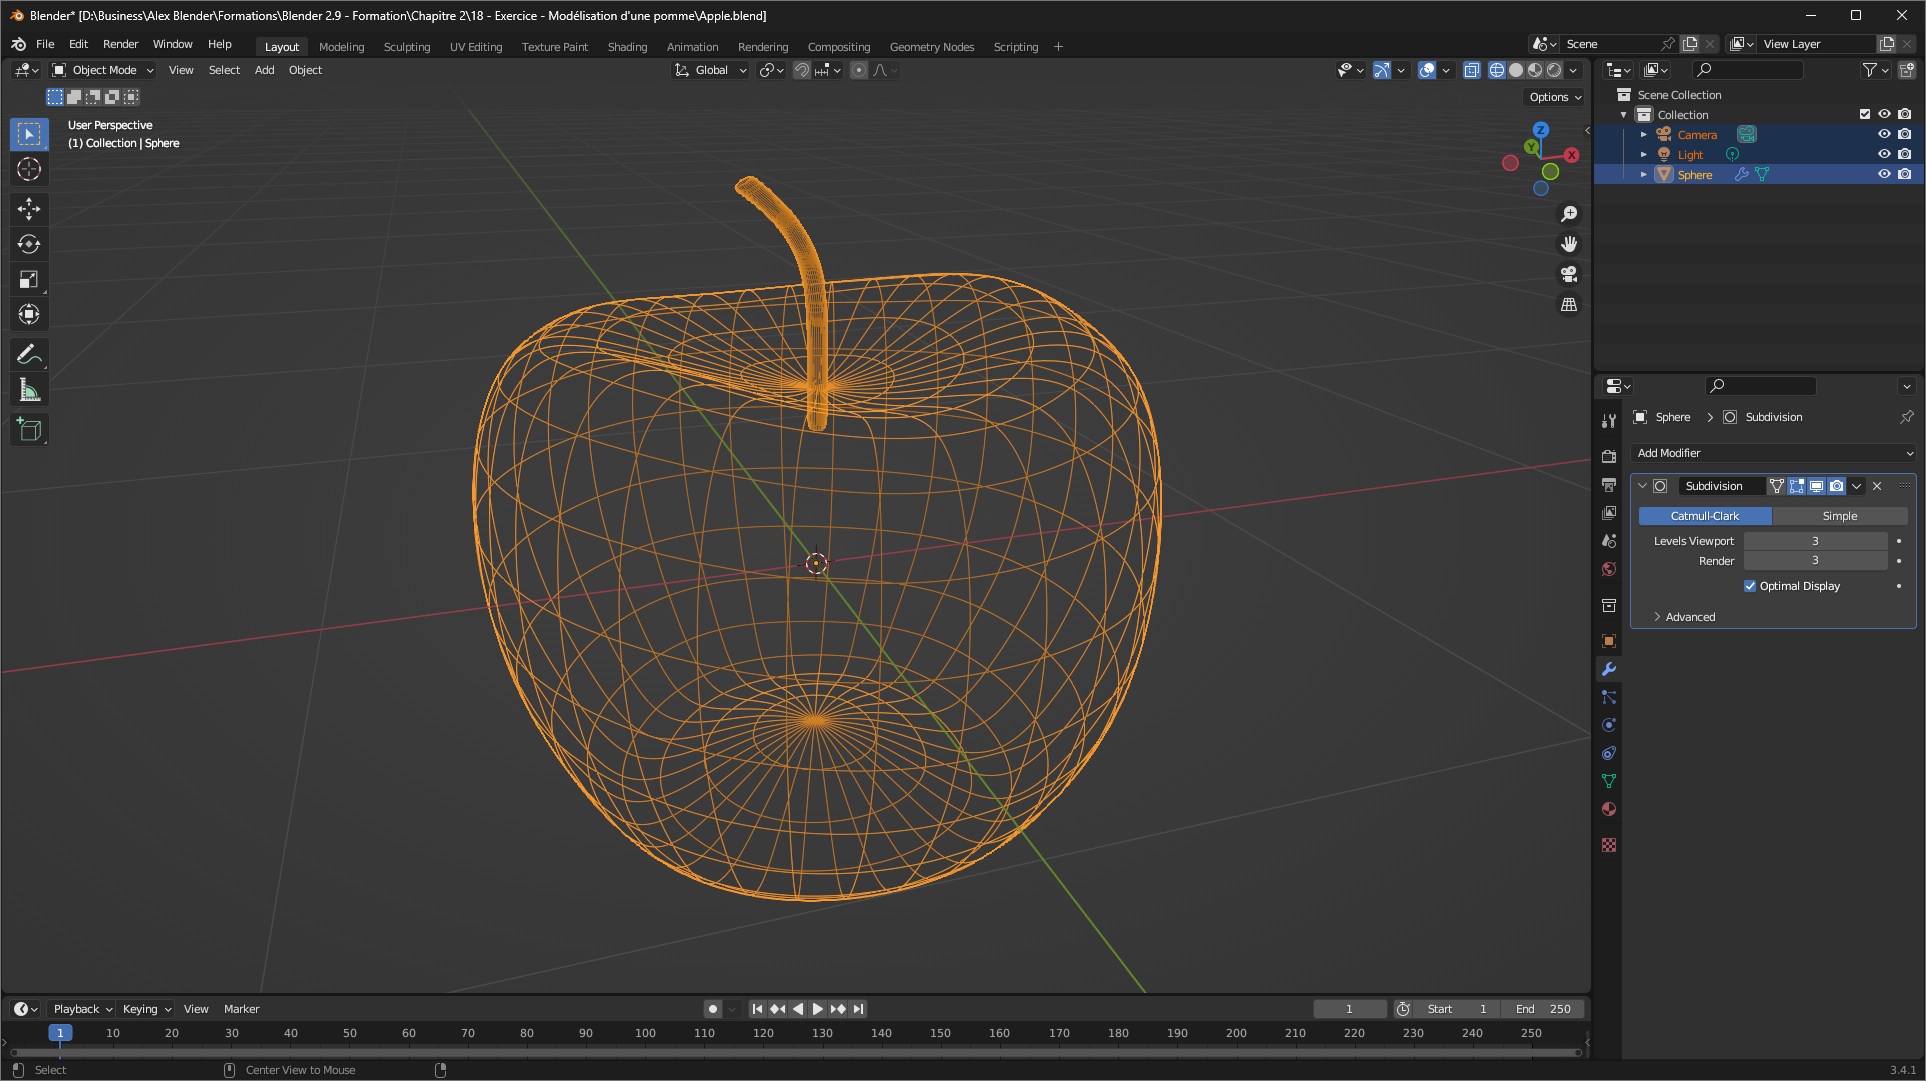Jump to the last frame in timeline
This screenshot has height=1081, width=1926.
pyautogui.click(x=857, y=1008)
